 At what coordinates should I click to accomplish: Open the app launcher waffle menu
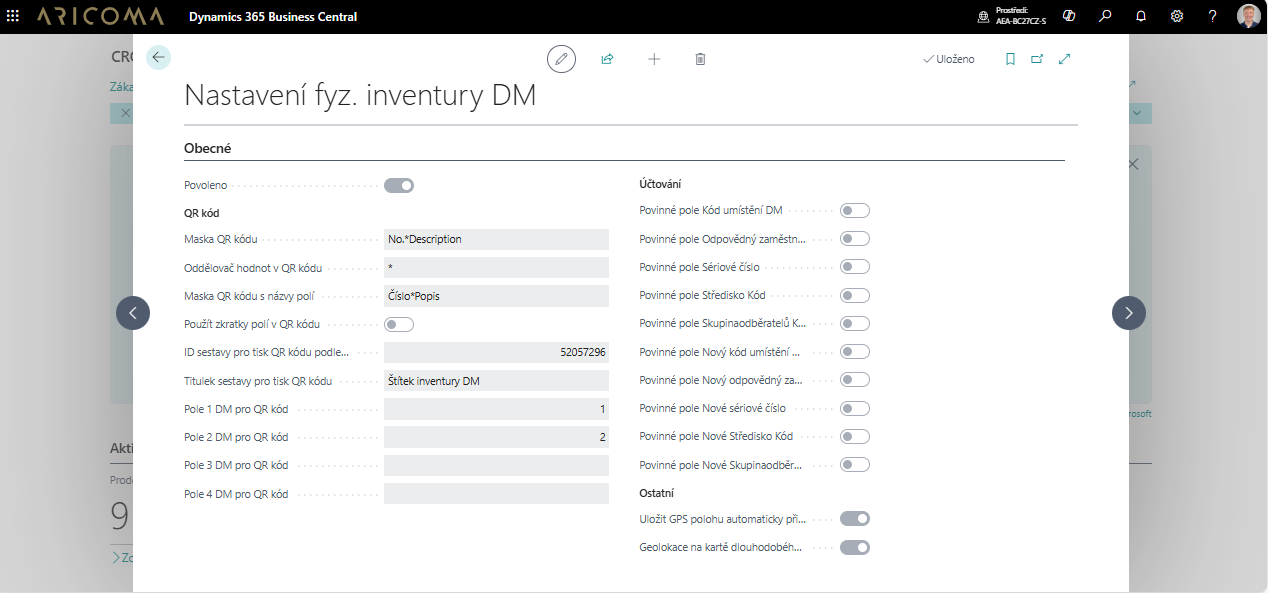13,16
